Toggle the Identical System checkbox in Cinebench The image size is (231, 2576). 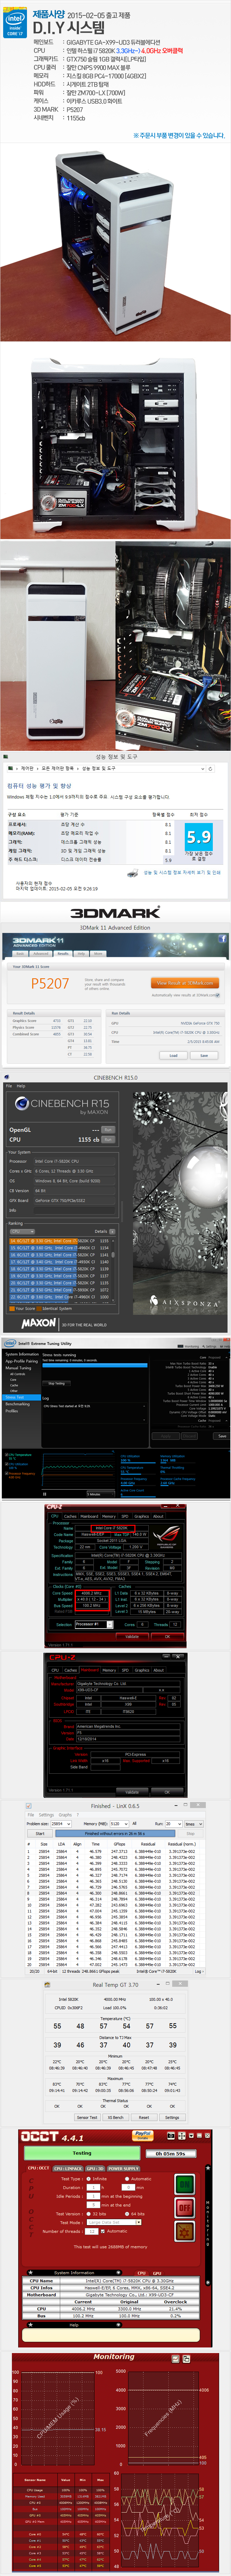(39, 1308)
